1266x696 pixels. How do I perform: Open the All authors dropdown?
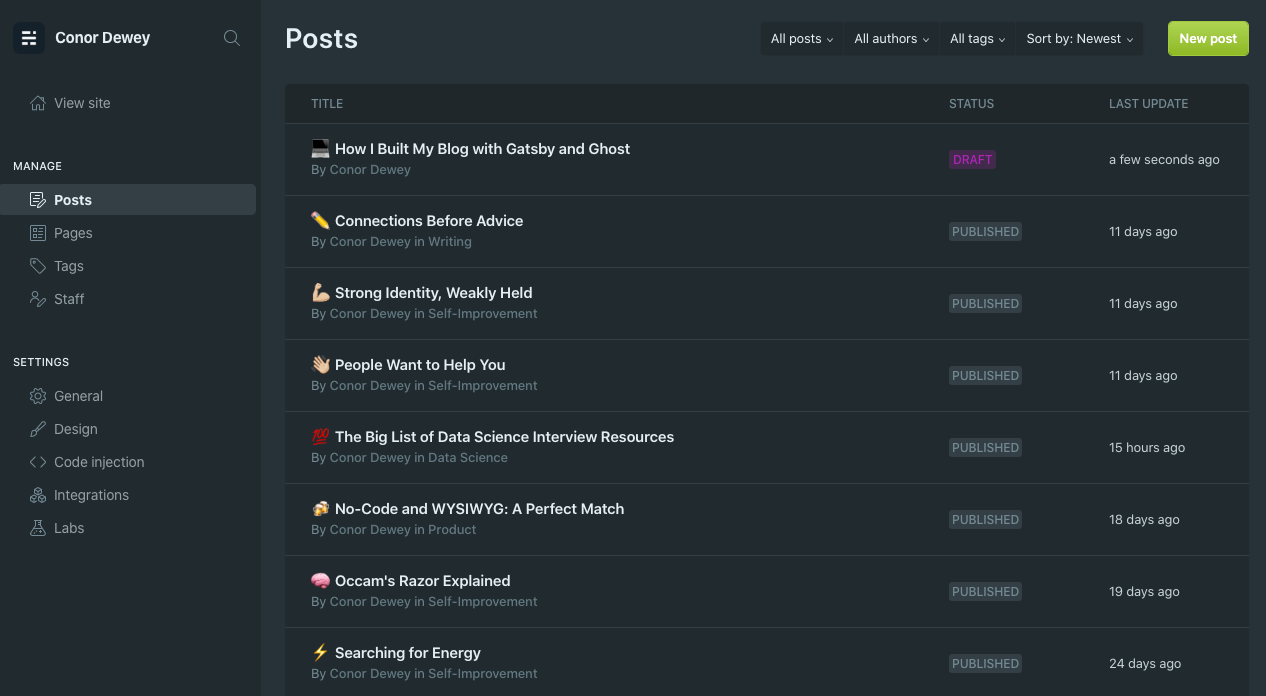point(891,39)
